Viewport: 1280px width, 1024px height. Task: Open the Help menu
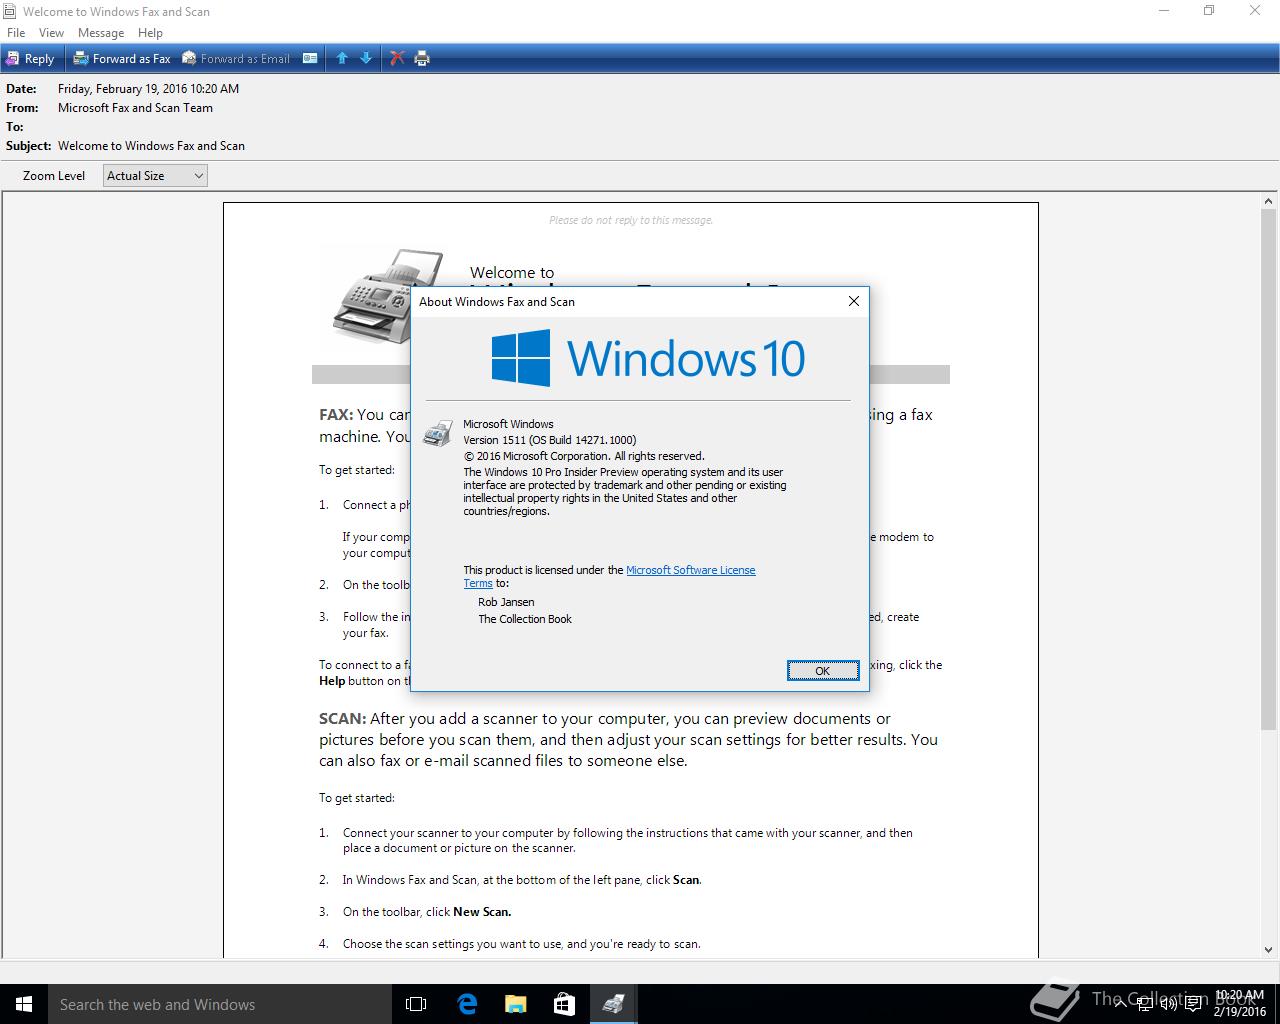(150, 33)
